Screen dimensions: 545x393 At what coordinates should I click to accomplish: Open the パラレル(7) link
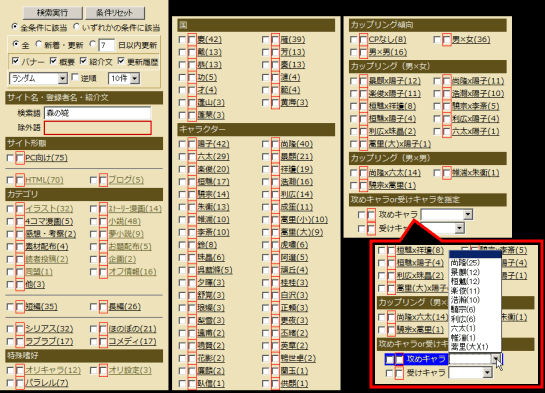point(47,383)
